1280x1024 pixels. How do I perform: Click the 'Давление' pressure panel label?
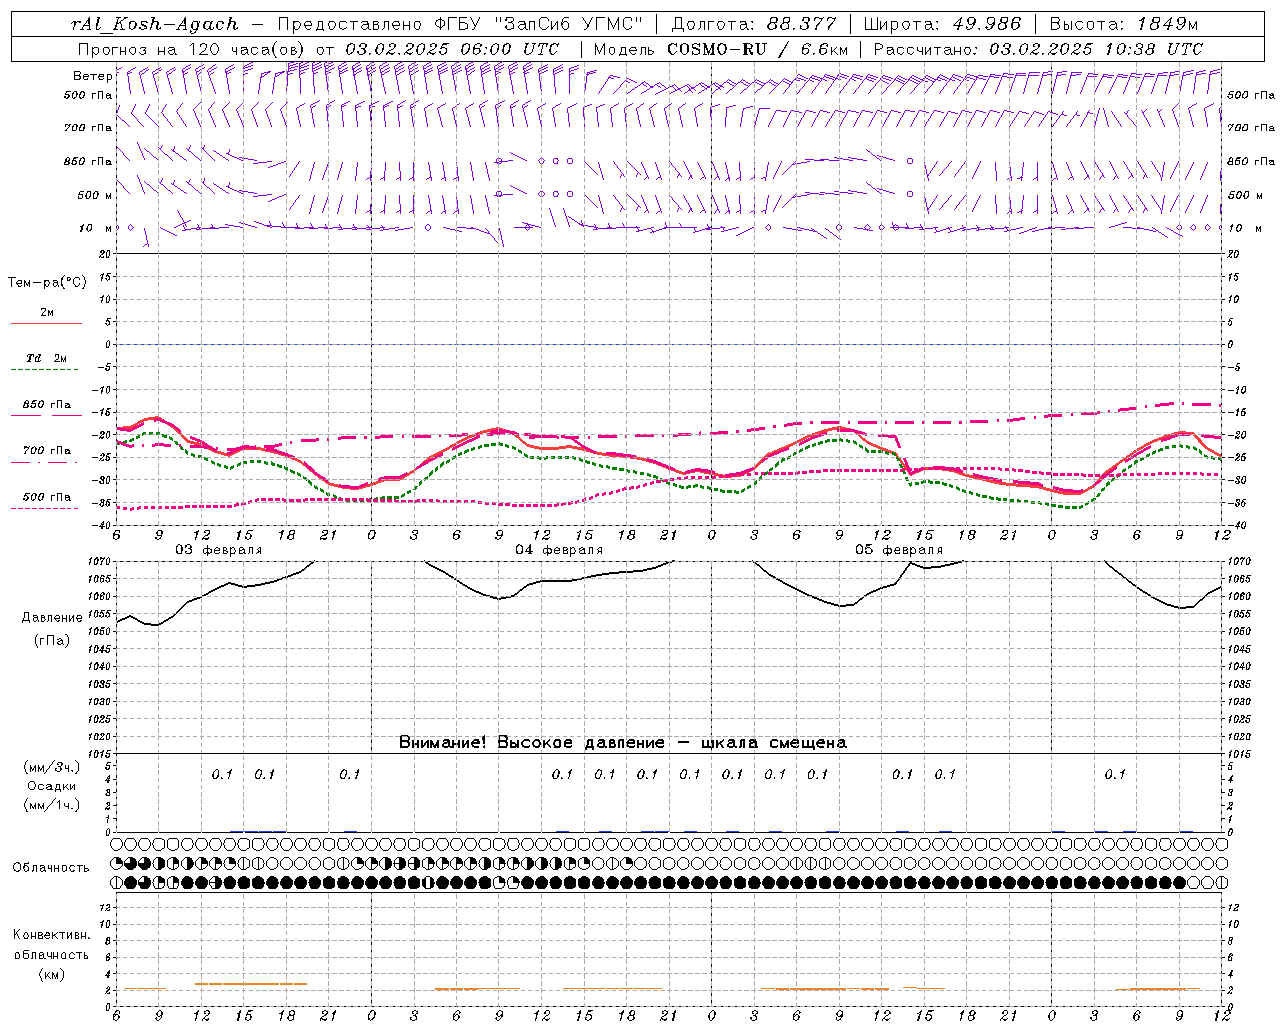pyautogui.click(x=52, y=618)
